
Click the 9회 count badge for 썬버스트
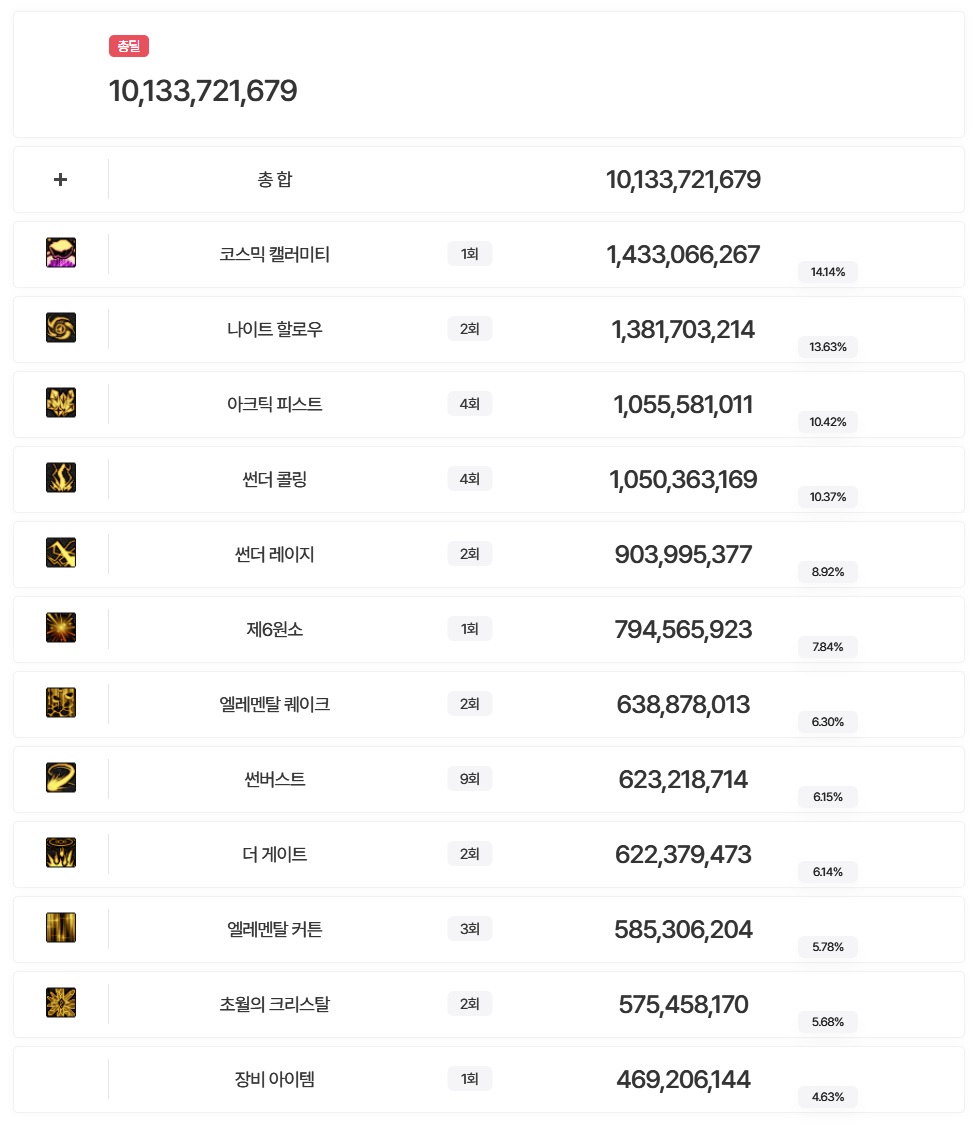(x=470, y=779)
